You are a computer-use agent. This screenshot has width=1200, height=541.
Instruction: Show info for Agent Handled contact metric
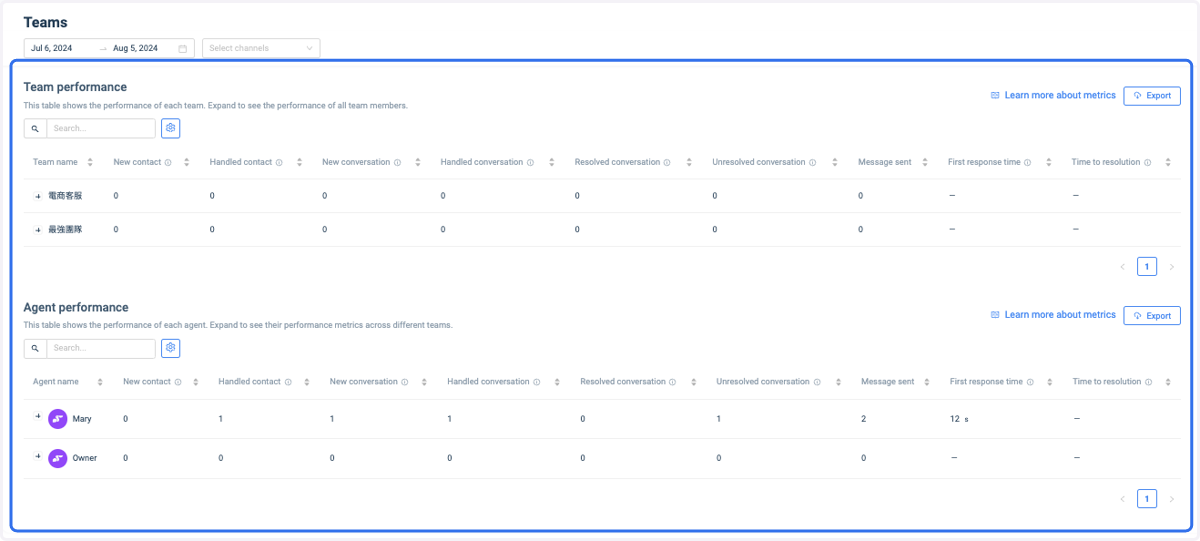click(288, 382)
